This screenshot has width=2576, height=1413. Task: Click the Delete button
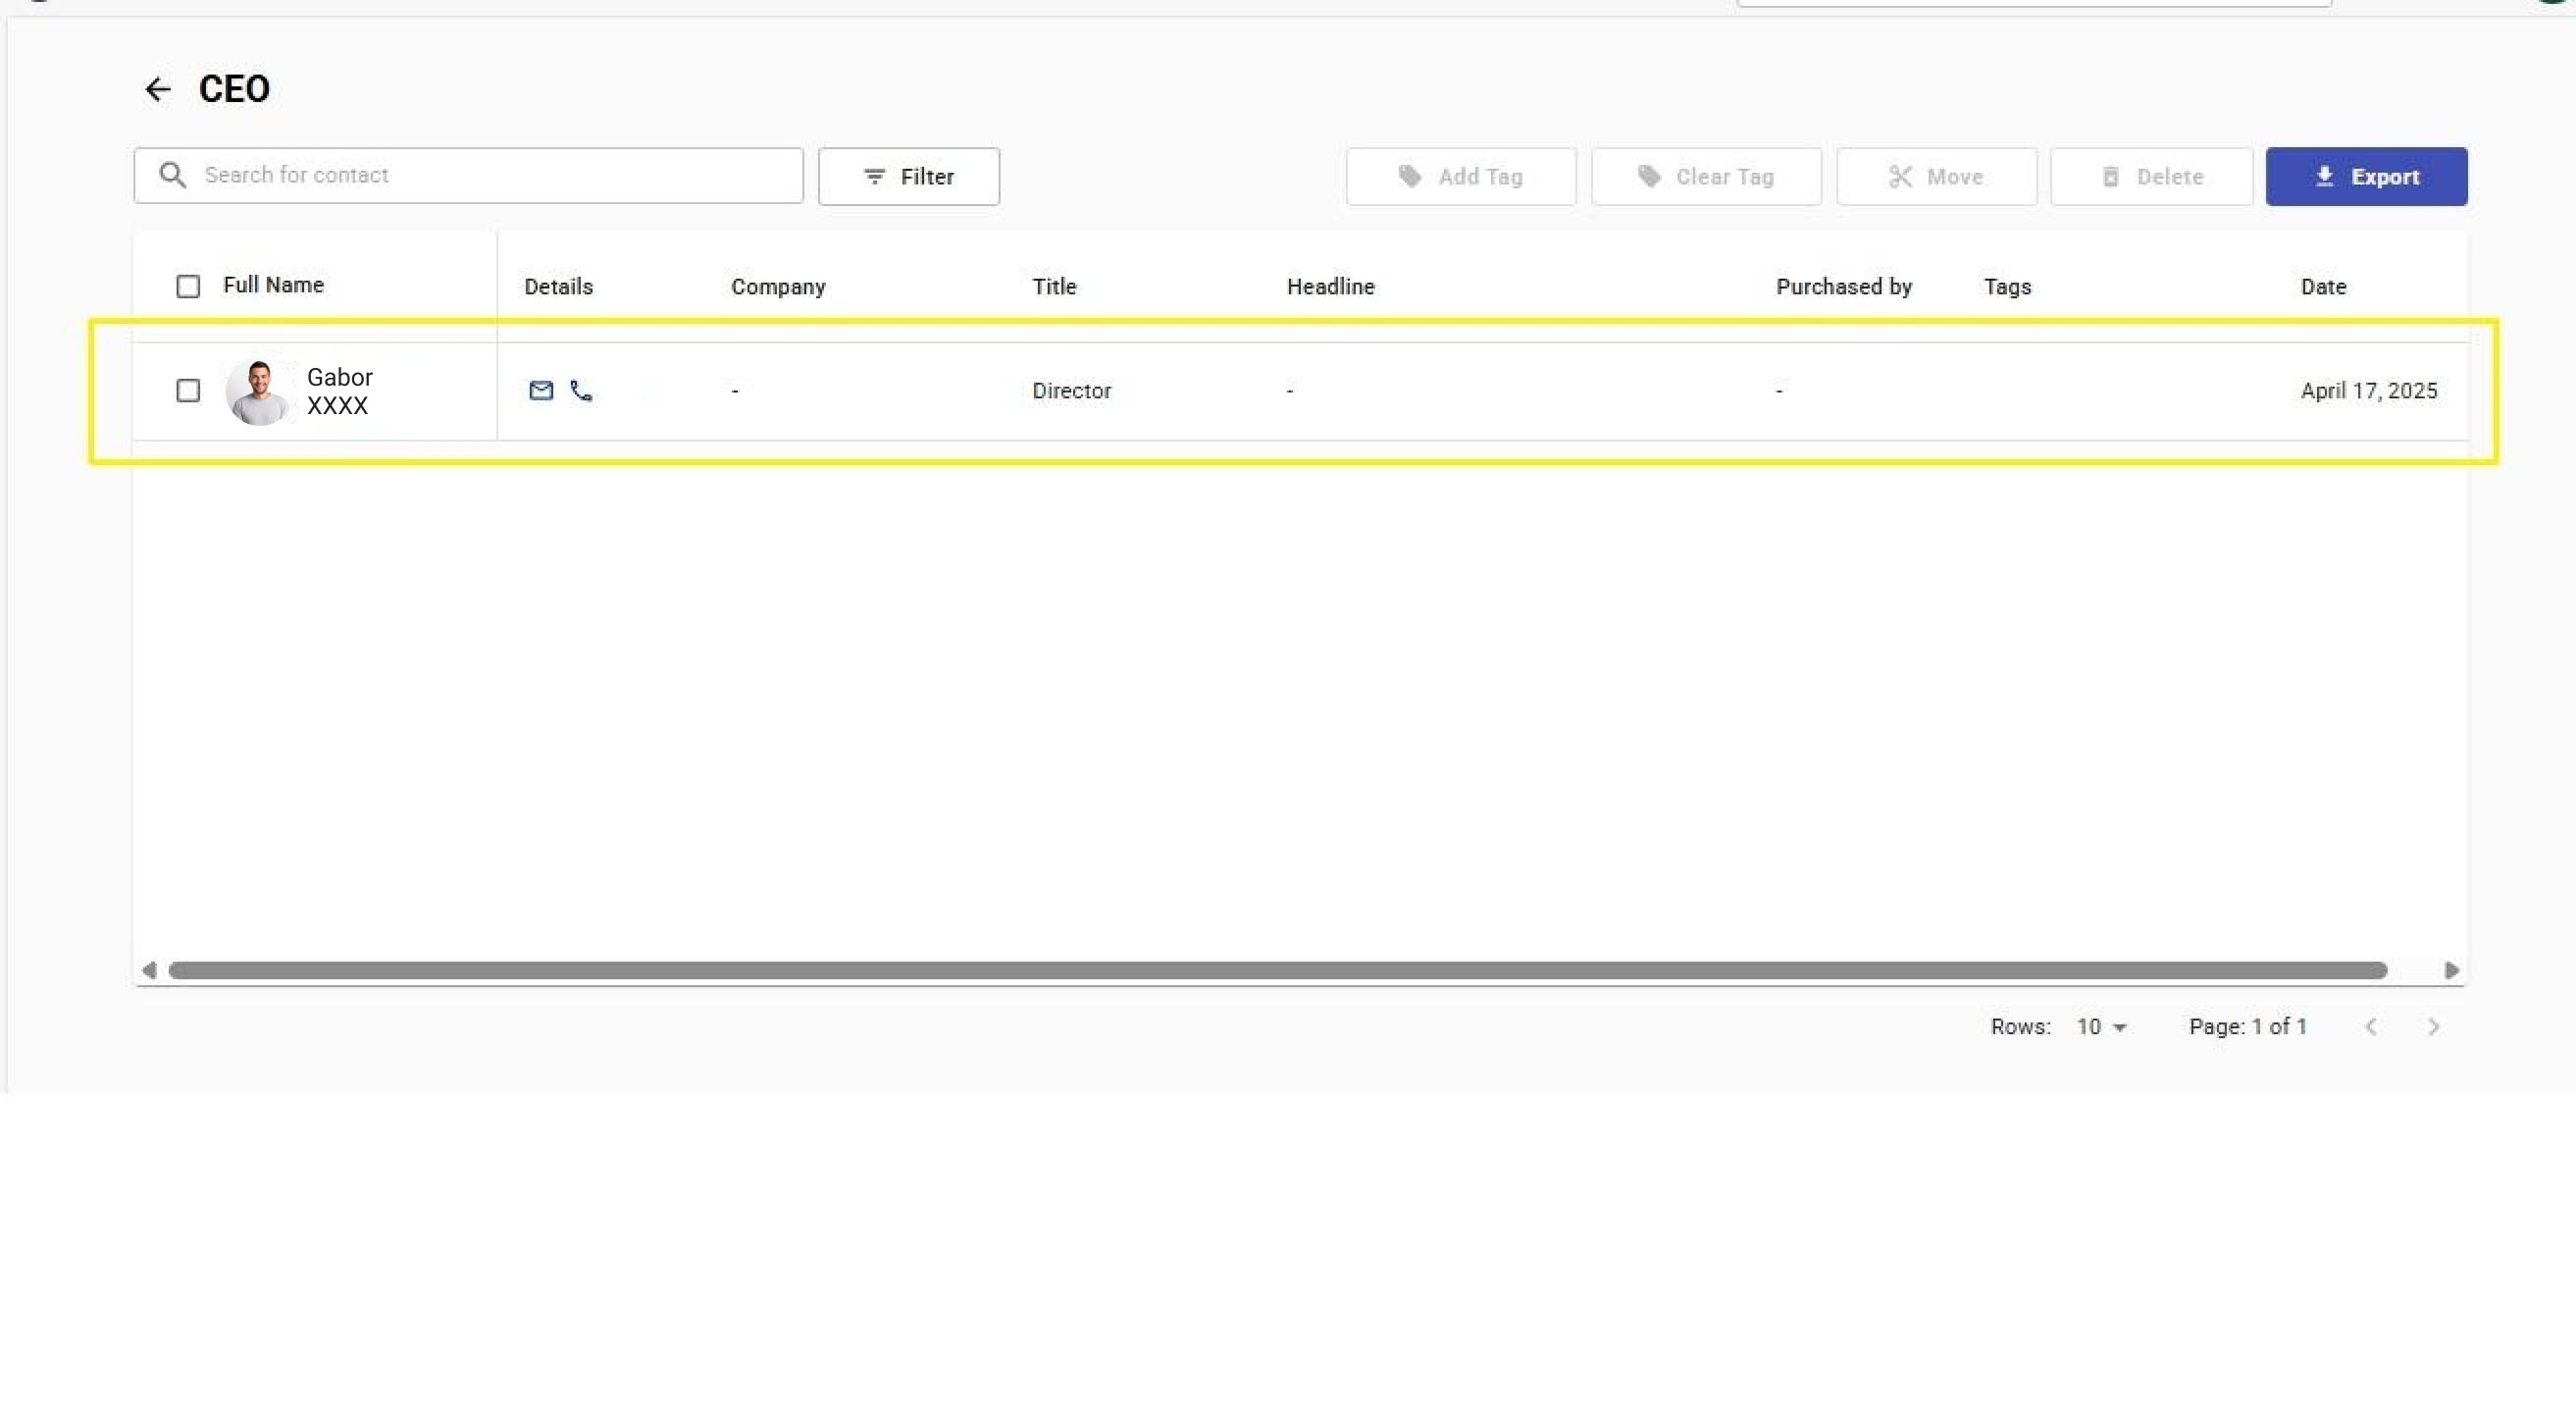click(x=2151, y=177)
